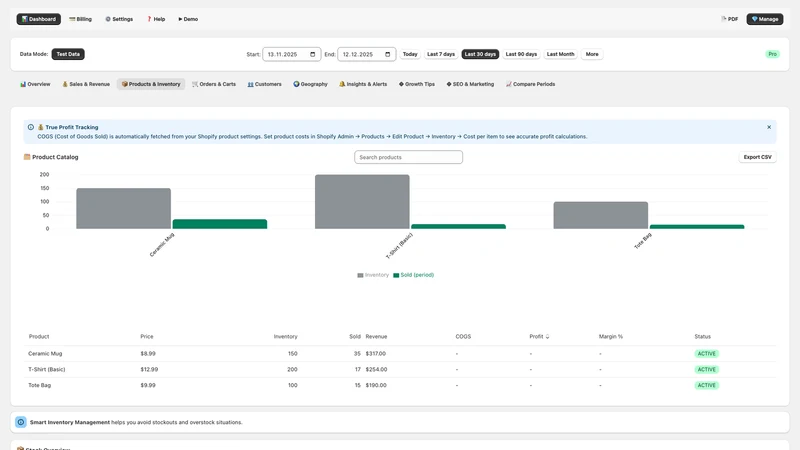The height and width of the screenshot is (450, 800).
Task: Click the Manage button
Action: [765, 19]
